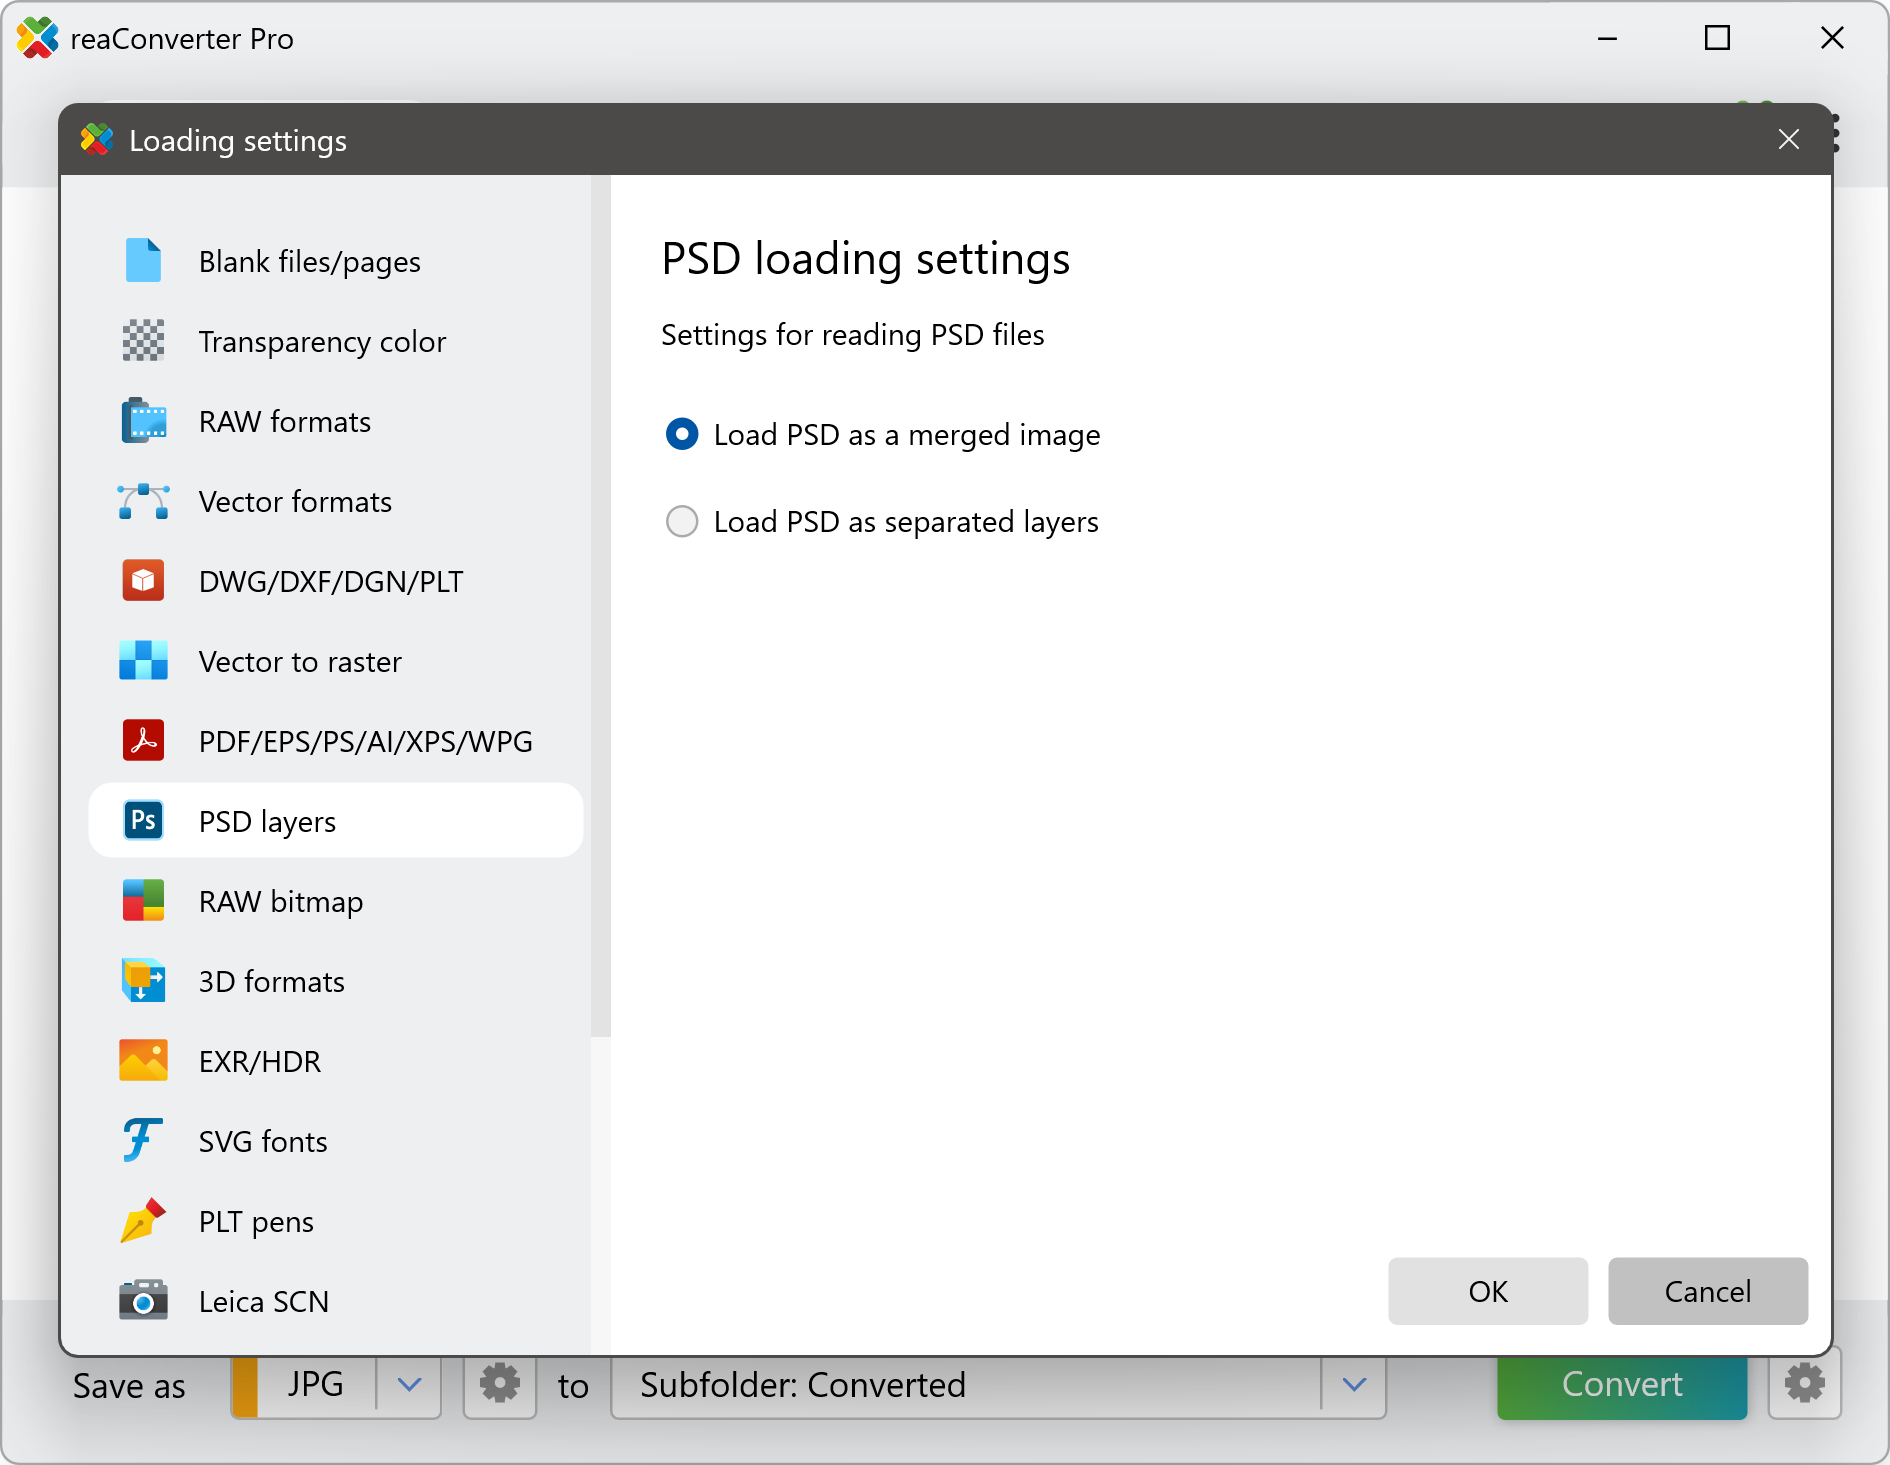Open the 3D formats settings section
The height and width of the screenshot is (1465, 1890).
coord(271,981)
